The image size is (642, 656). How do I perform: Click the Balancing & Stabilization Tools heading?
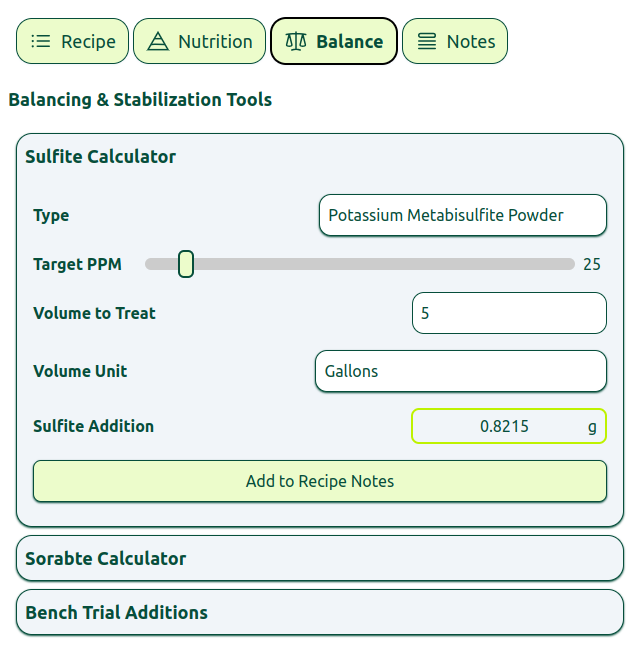tap(140, 100)
